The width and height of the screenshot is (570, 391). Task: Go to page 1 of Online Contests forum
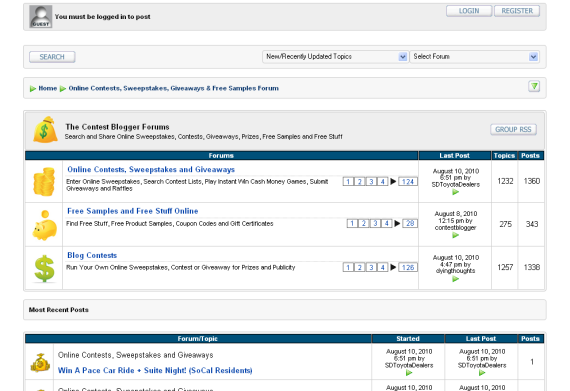point(348,181)
